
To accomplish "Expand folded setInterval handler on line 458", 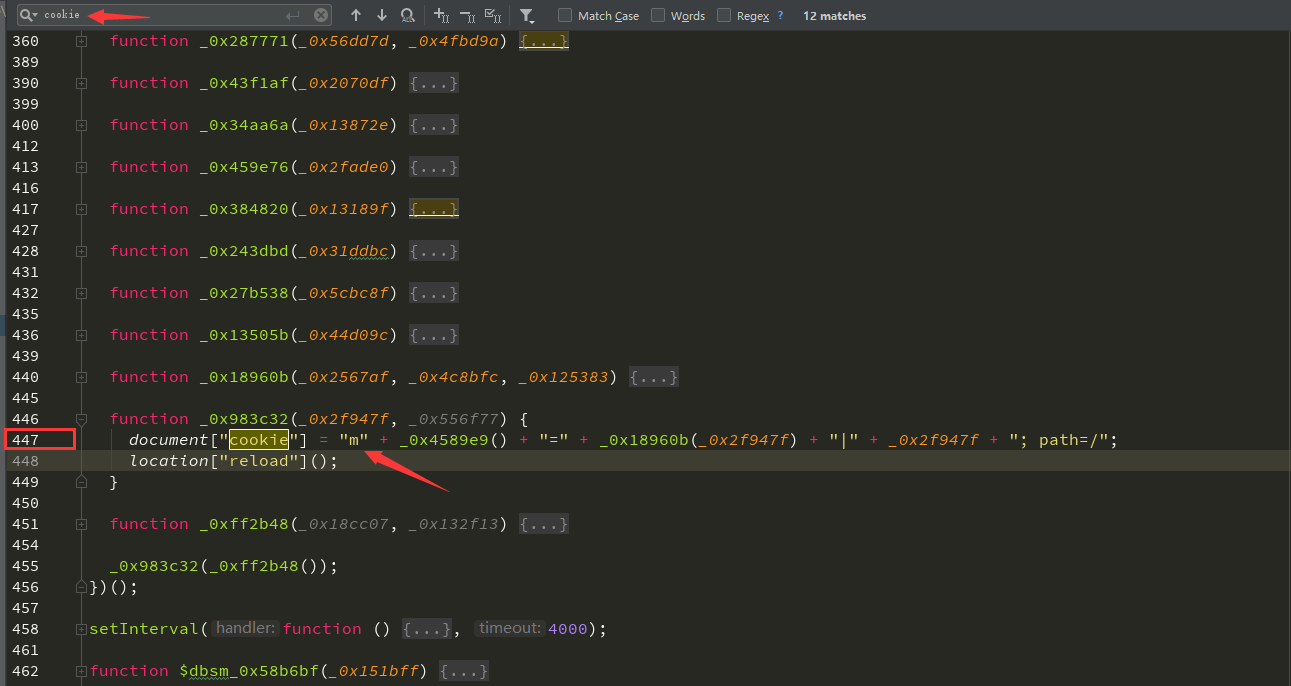I will [x=428, y=629].
